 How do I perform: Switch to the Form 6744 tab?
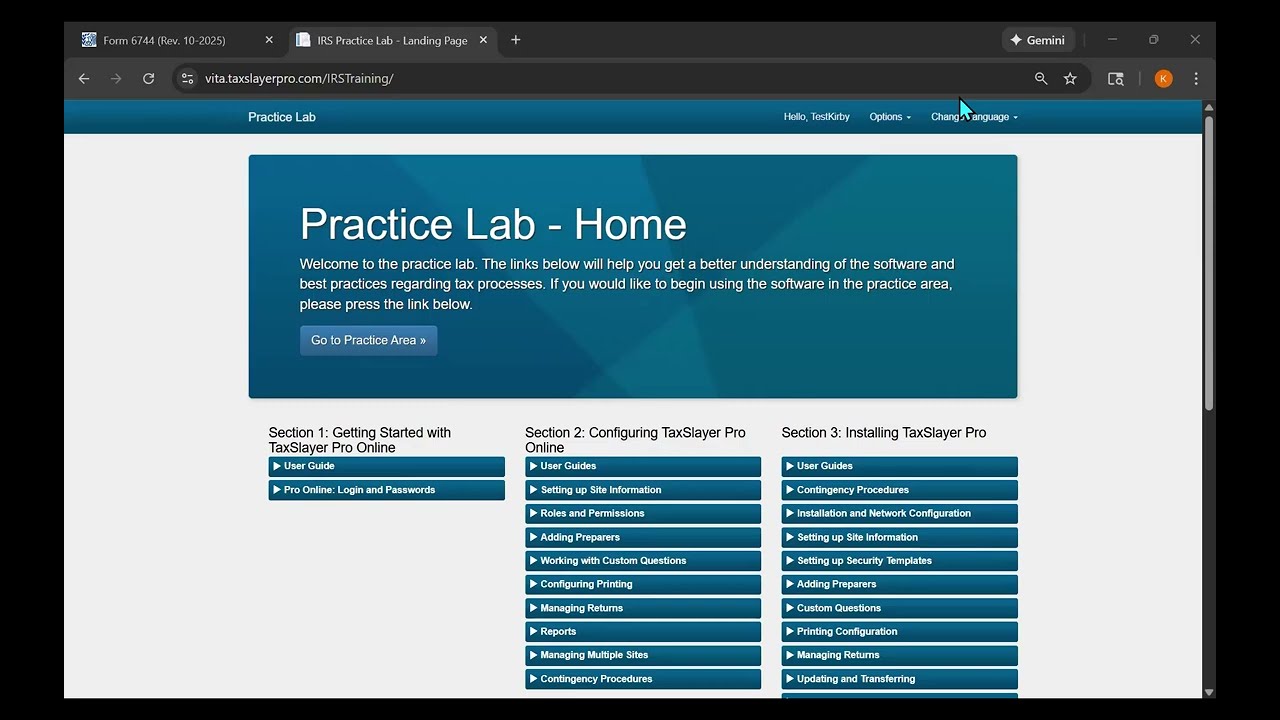(165, 40)
